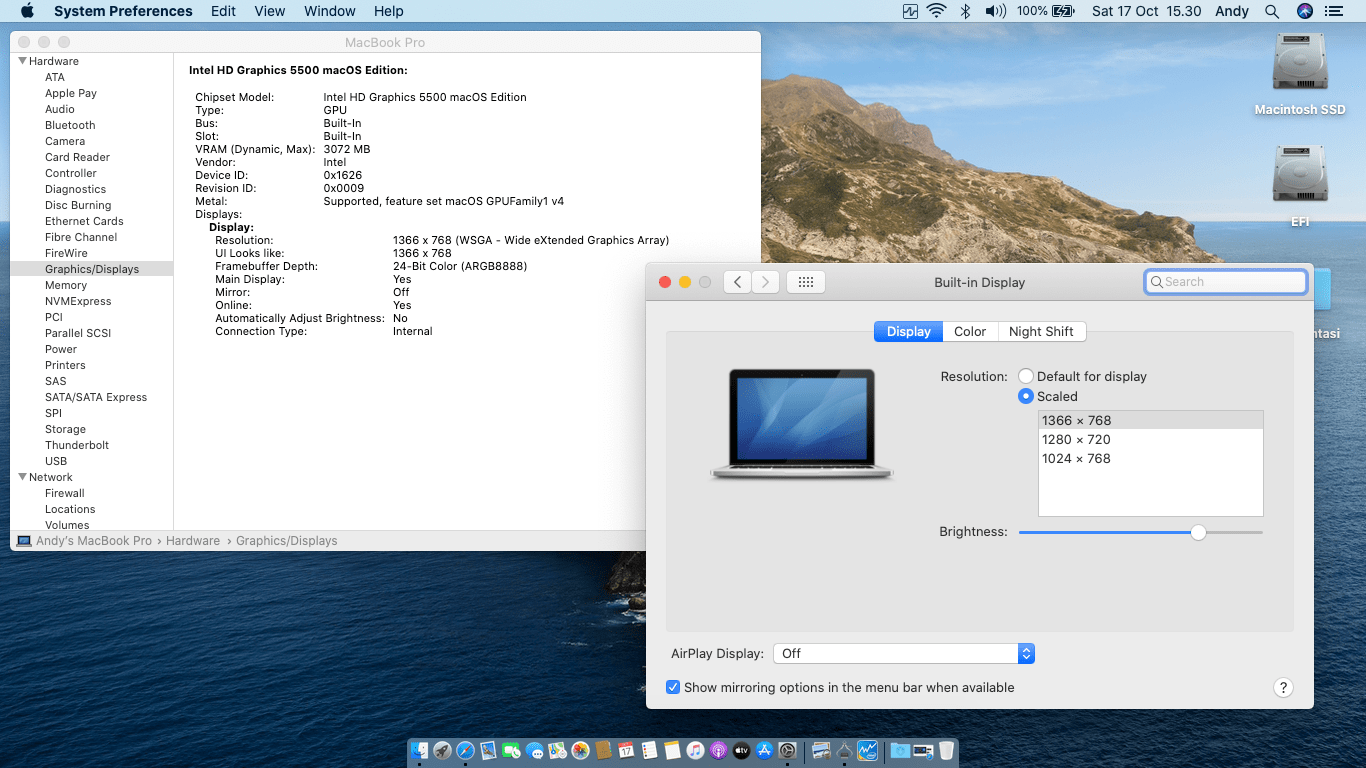Open the help question mark button
Screen dimensions: 1366x768
coord(1283,688)
